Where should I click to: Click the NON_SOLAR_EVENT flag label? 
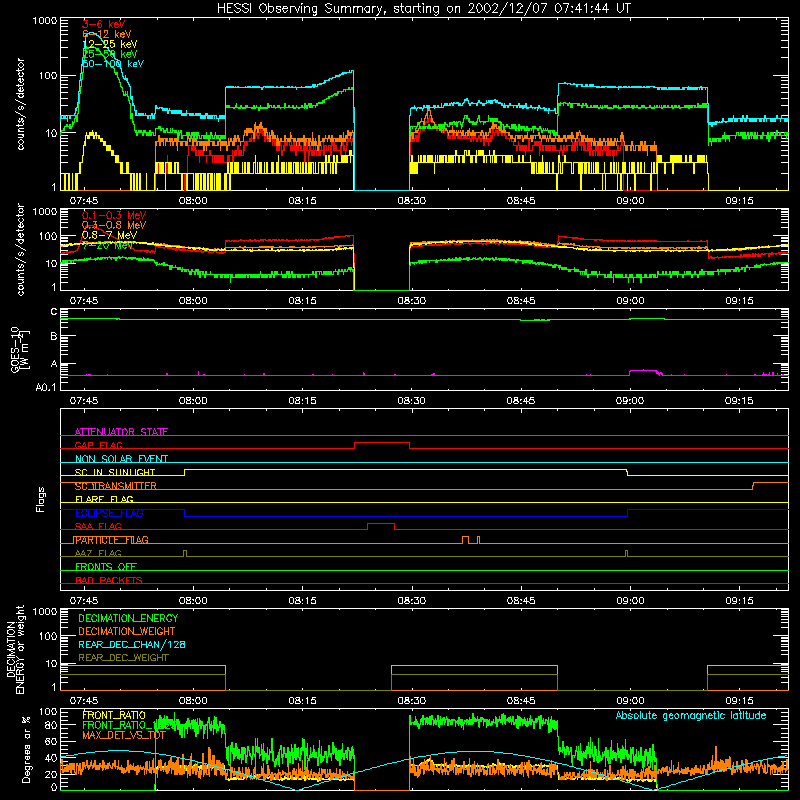121,459
